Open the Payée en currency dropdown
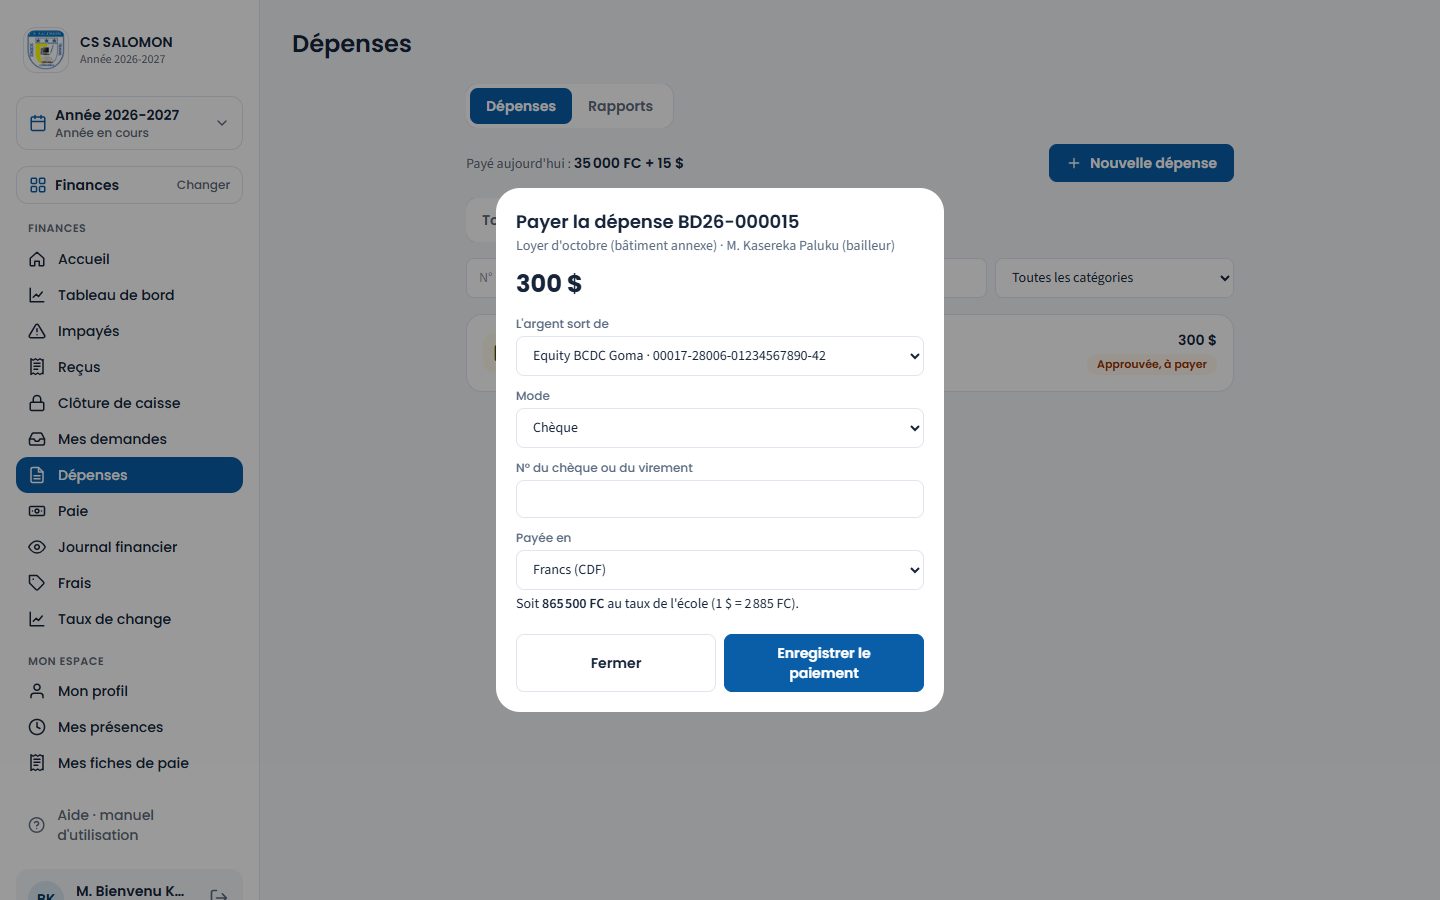The height and width of the screenshot is (900, 1440). 720,570
